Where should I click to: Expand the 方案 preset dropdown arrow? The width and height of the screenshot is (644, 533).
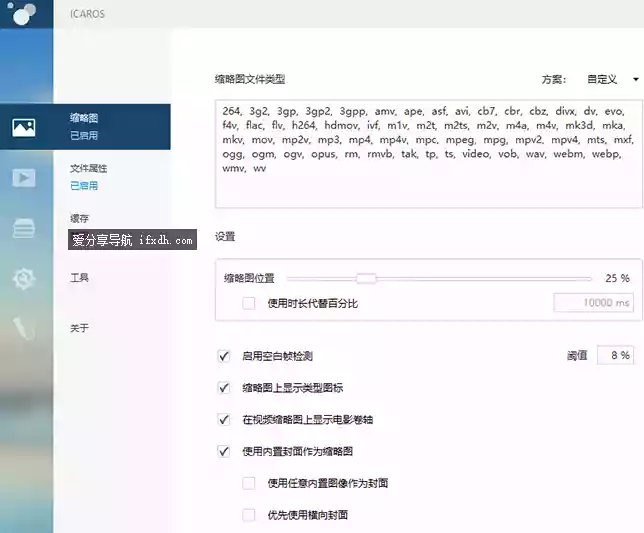(x=635, y=79)
